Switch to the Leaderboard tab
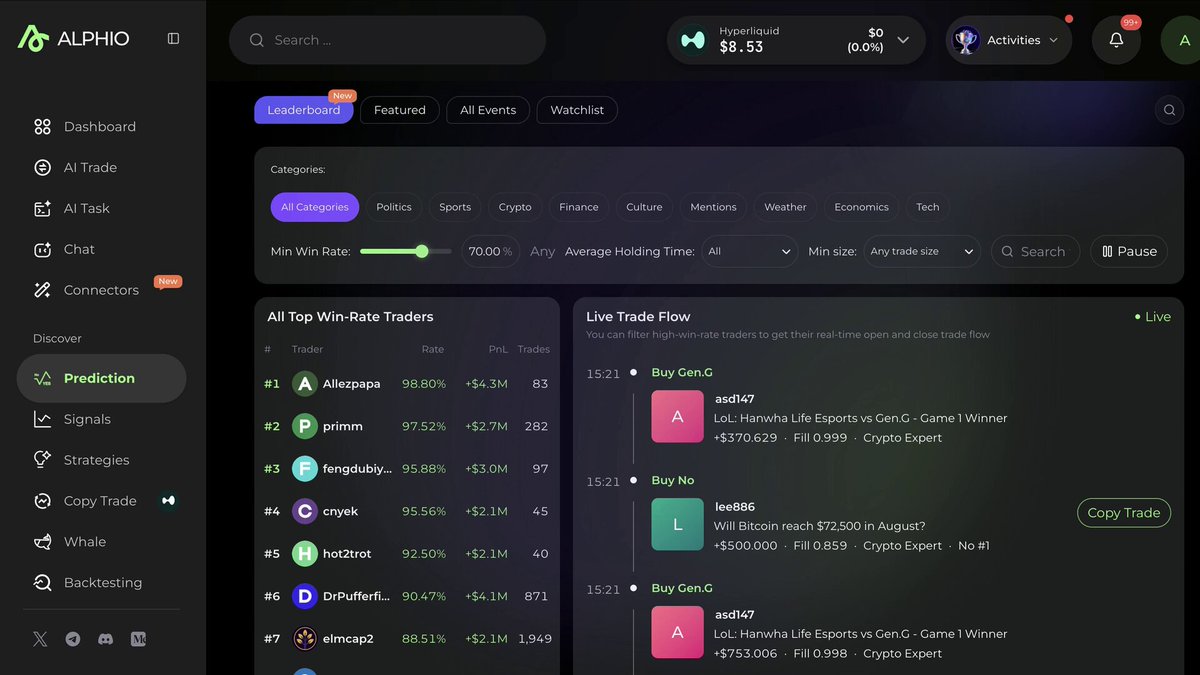1200x675 pixels. tap(304, 110)
